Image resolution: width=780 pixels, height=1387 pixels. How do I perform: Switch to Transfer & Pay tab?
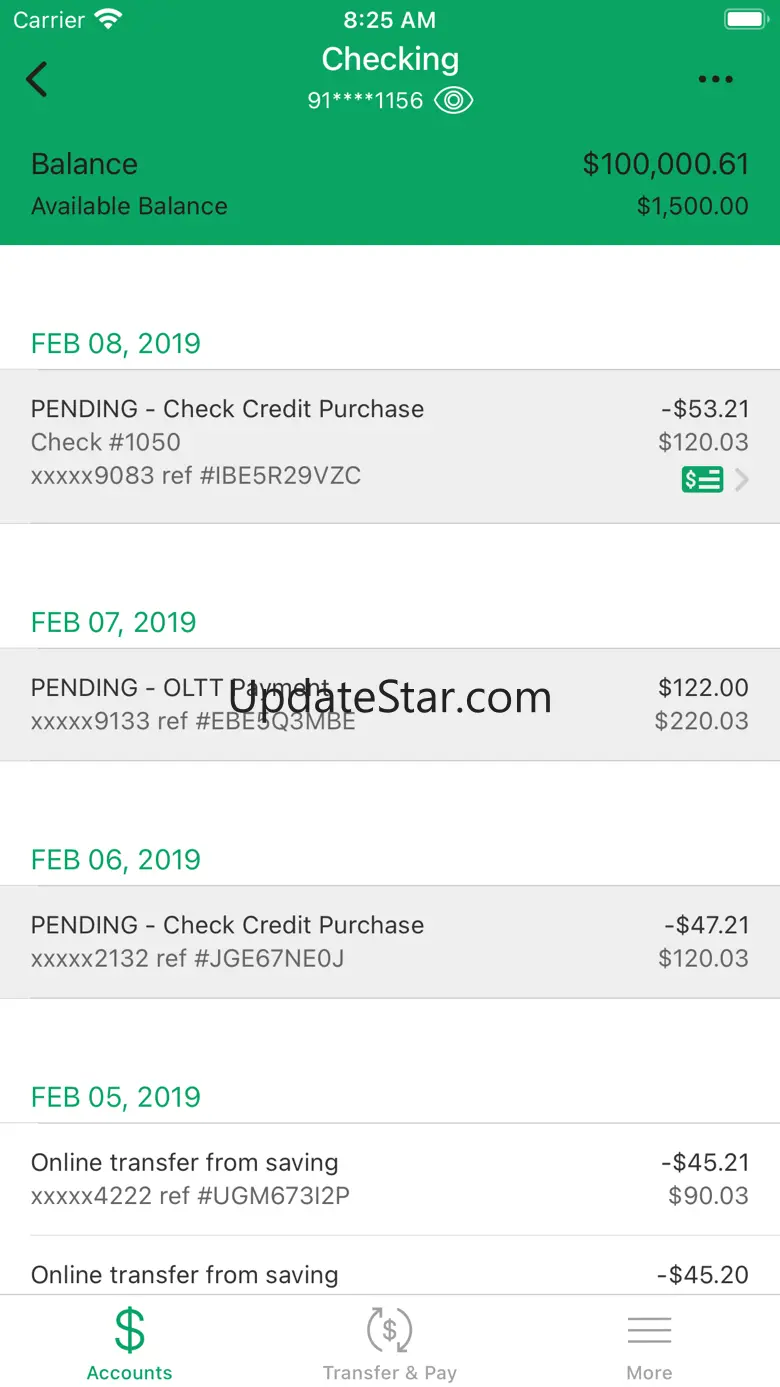click(390, 1342)
